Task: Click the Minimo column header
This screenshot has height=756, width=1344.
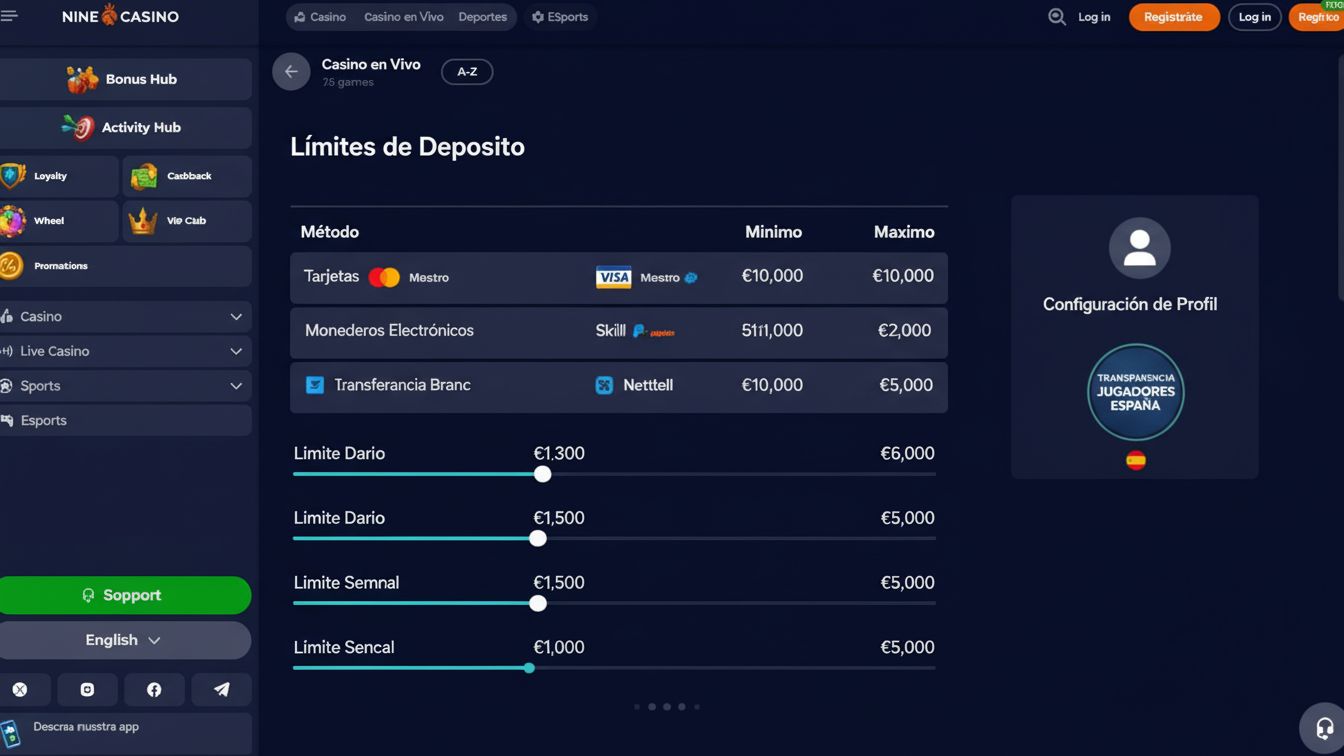Action: (x=773, y=232)
